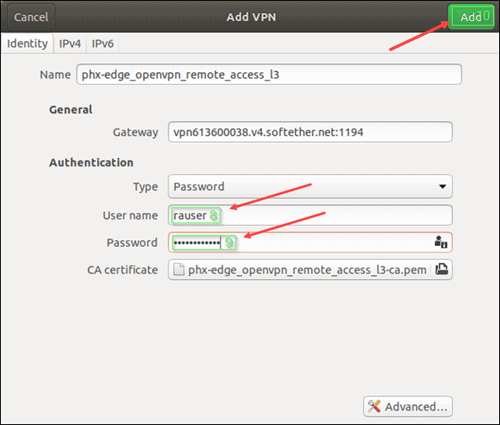
Task: Switch to the IPv4 tab
Action: [x=70, y=43]
